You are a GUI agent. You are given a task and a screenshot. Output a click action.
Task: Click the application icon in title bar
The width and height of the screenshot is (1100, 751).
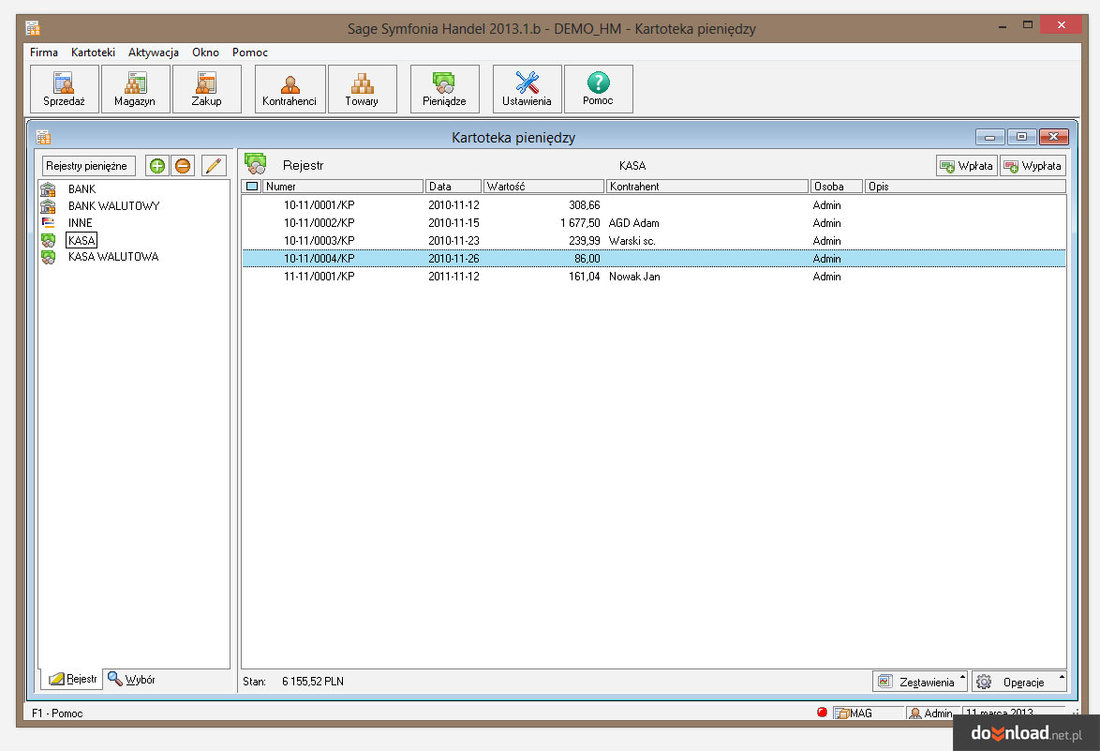(x=32, y=28)
